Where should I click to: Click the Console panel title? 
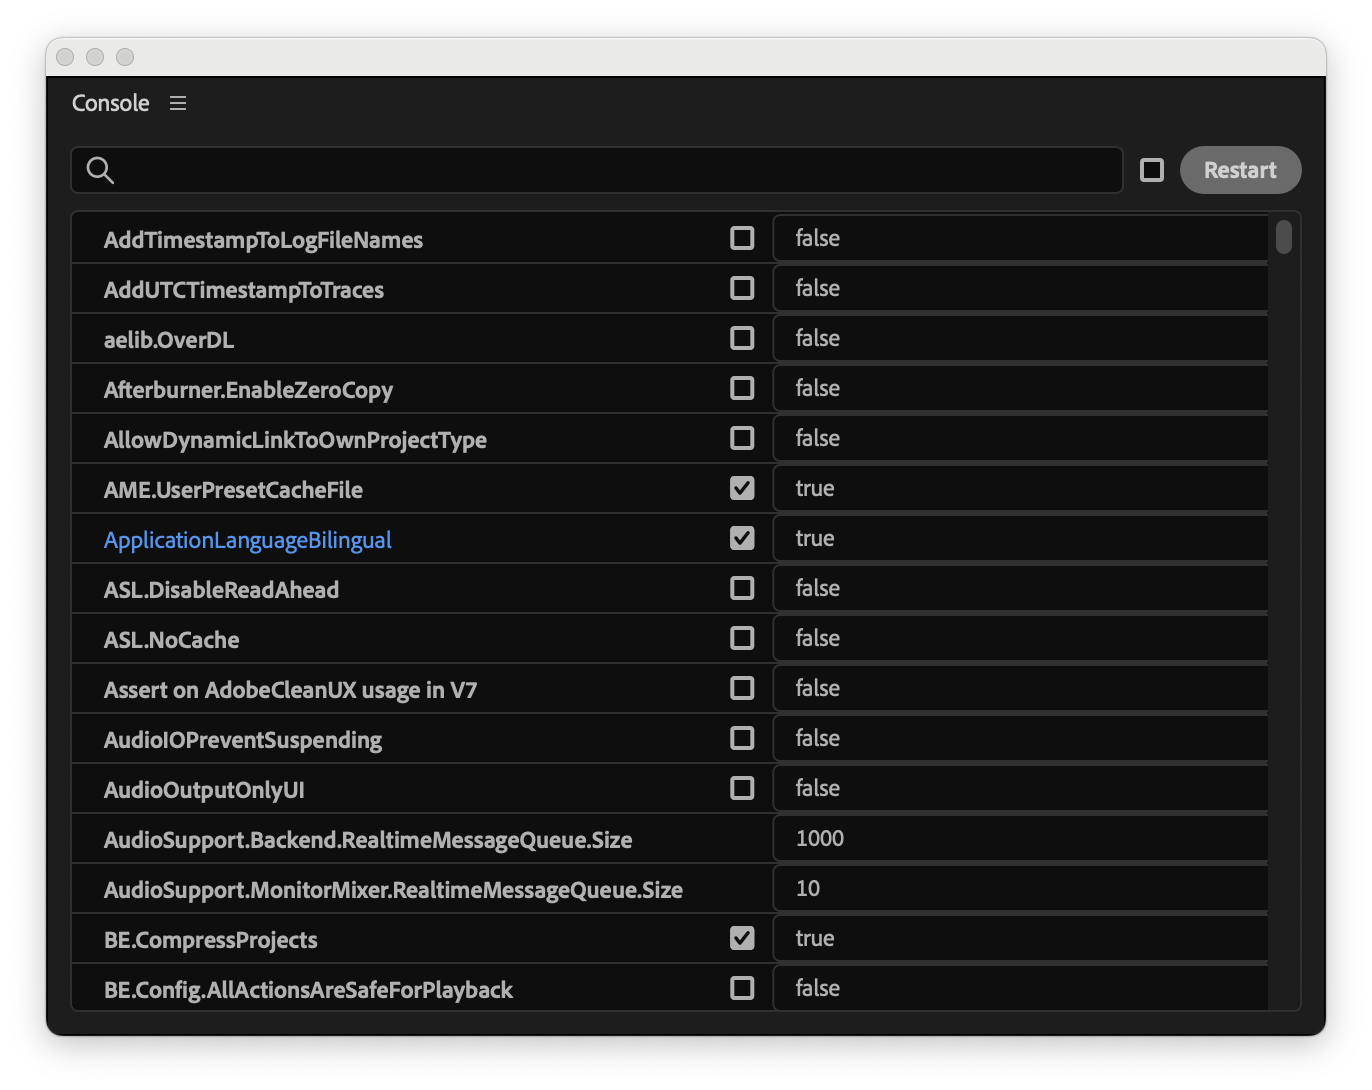(x=111, y=103)
